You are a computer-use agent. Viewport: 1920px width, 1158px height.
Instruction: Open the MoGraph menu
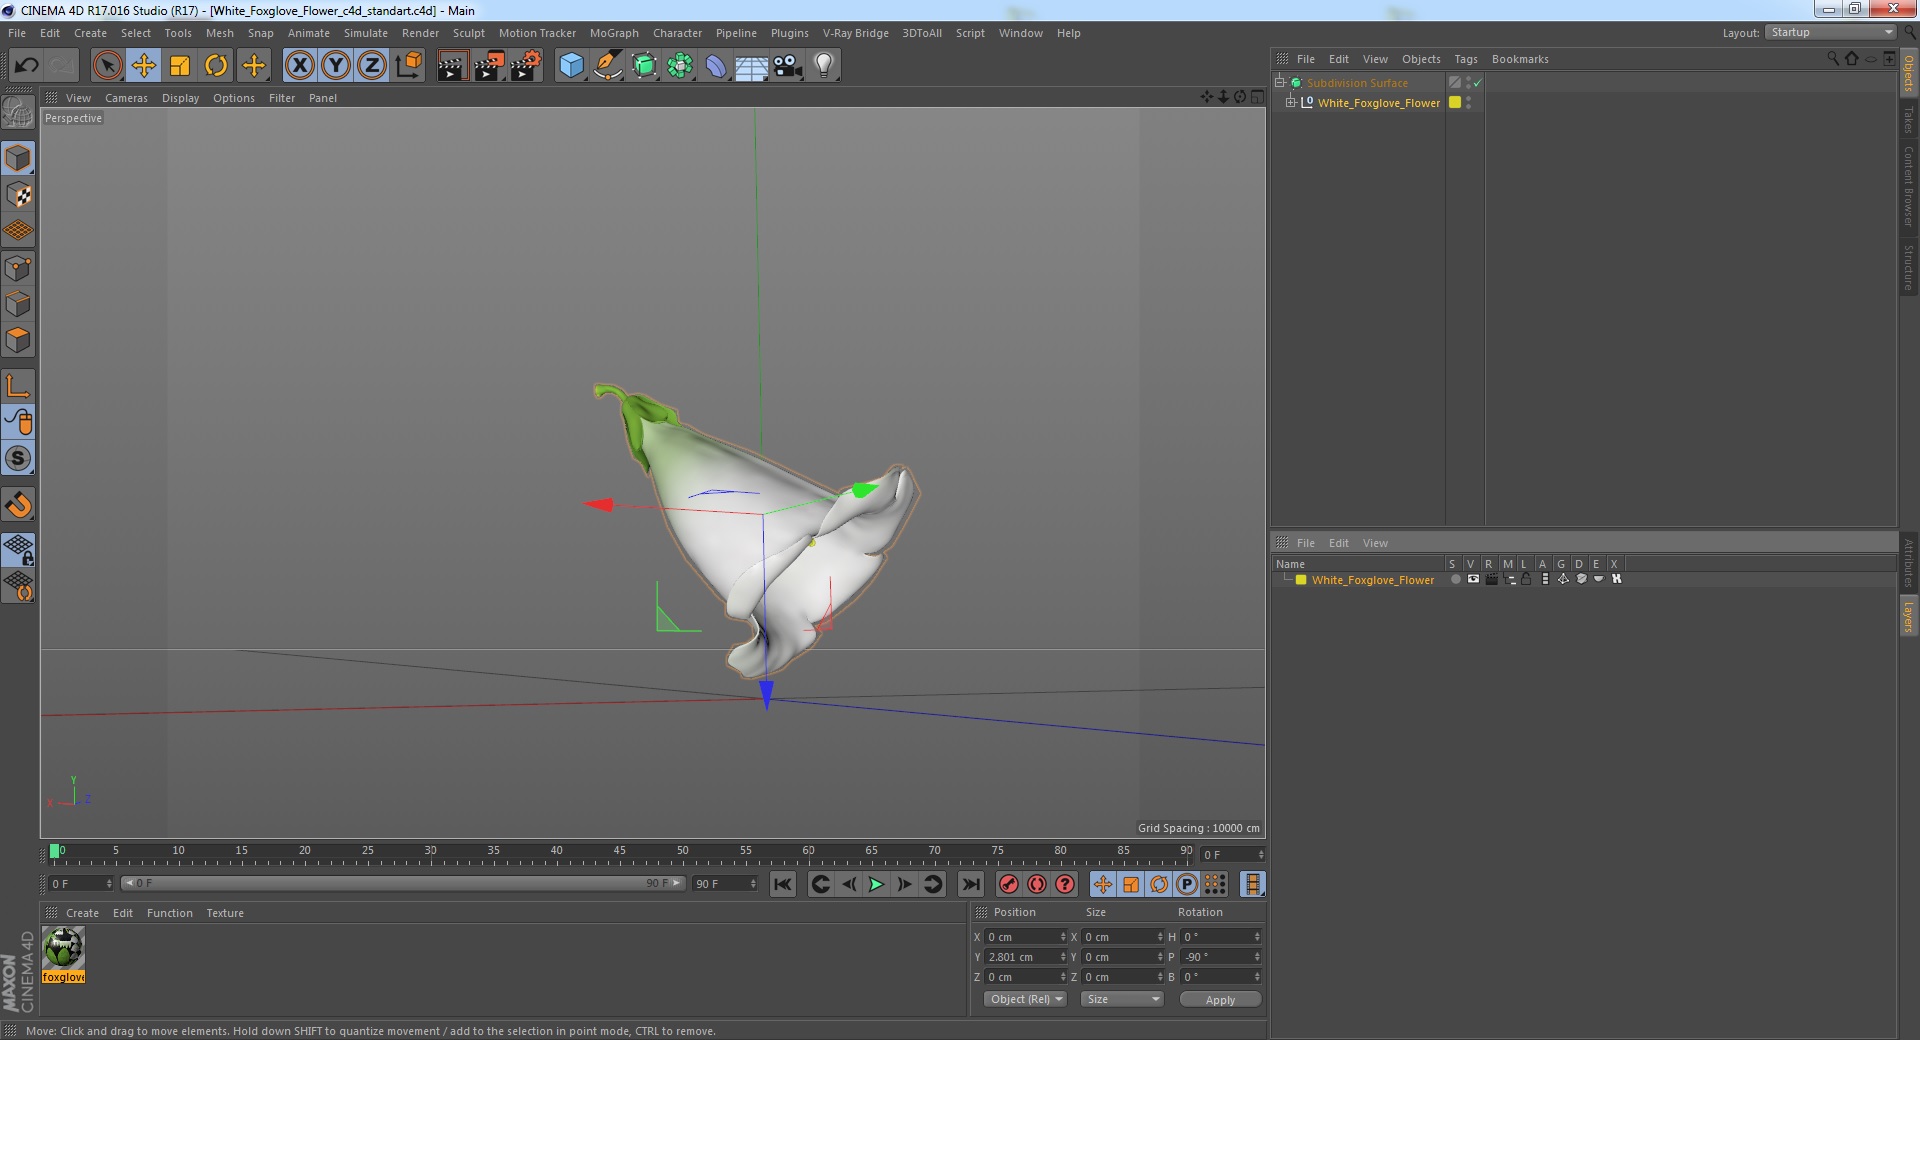point(613,33)
